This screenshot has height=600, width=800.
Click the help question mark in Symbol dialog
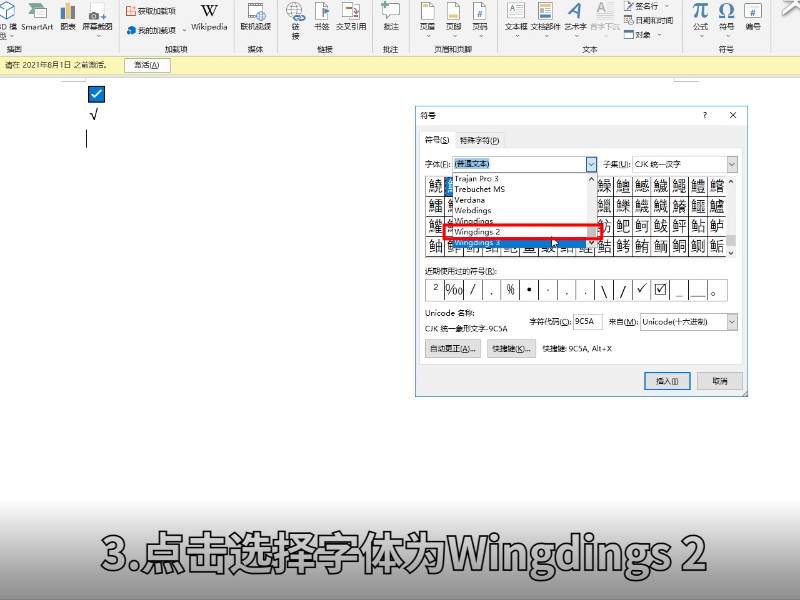point(705,115)
